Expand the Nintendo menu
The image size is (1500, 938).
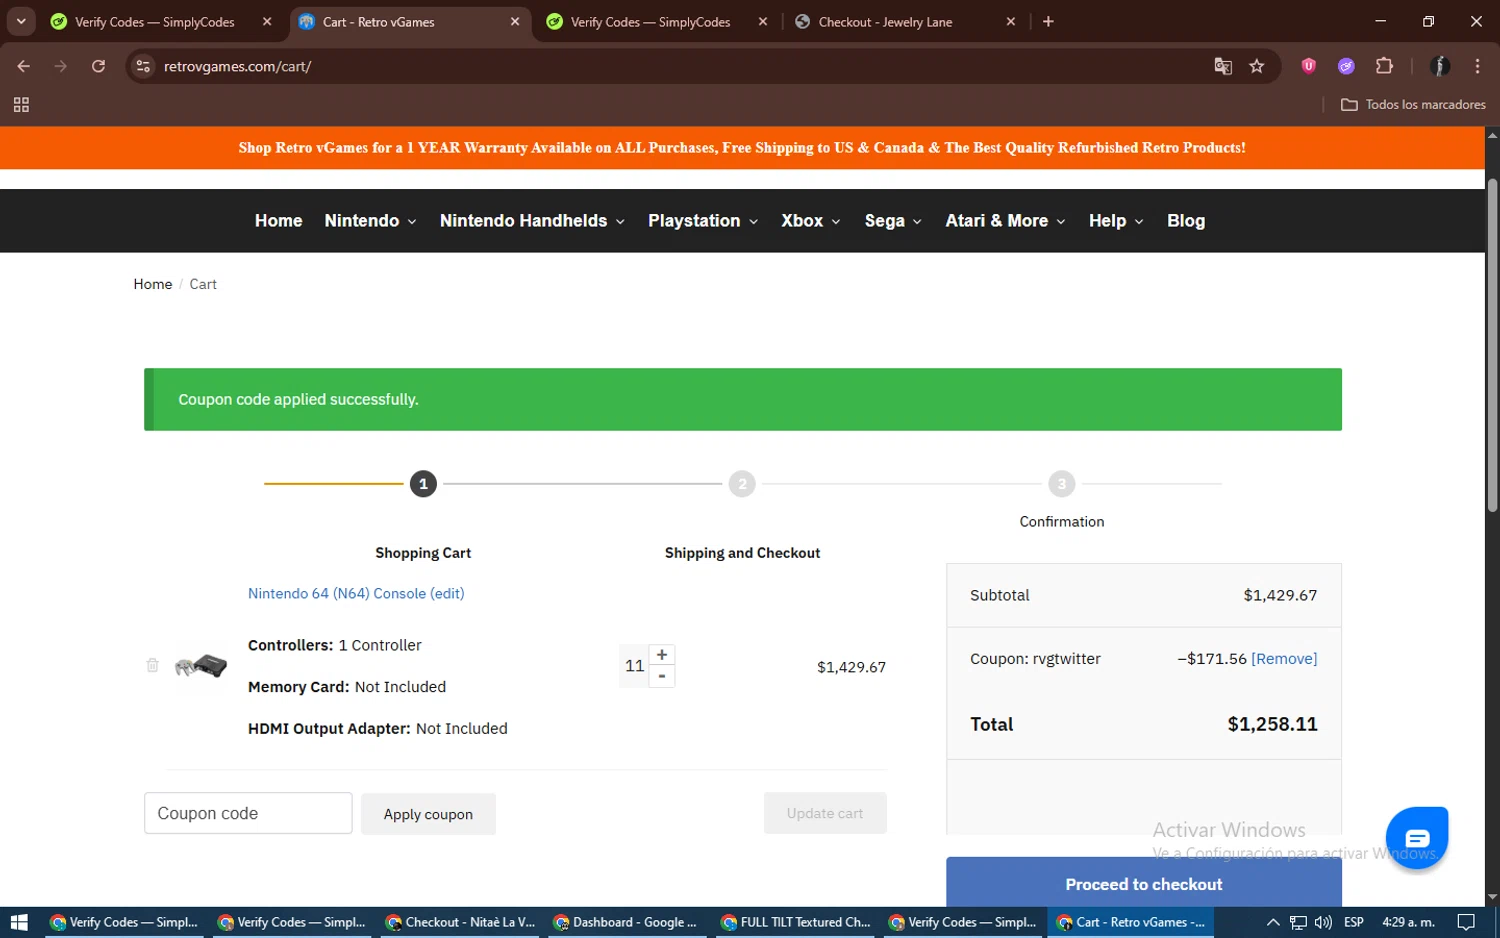tap(370, 220)
